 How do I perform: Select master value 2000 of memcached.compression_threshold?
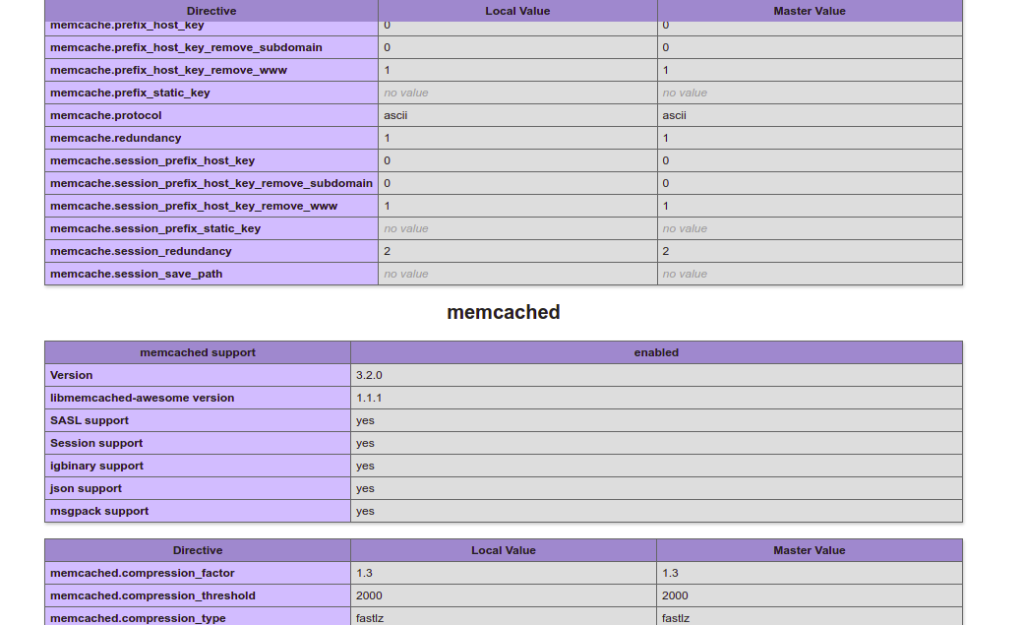coord(675,596)
